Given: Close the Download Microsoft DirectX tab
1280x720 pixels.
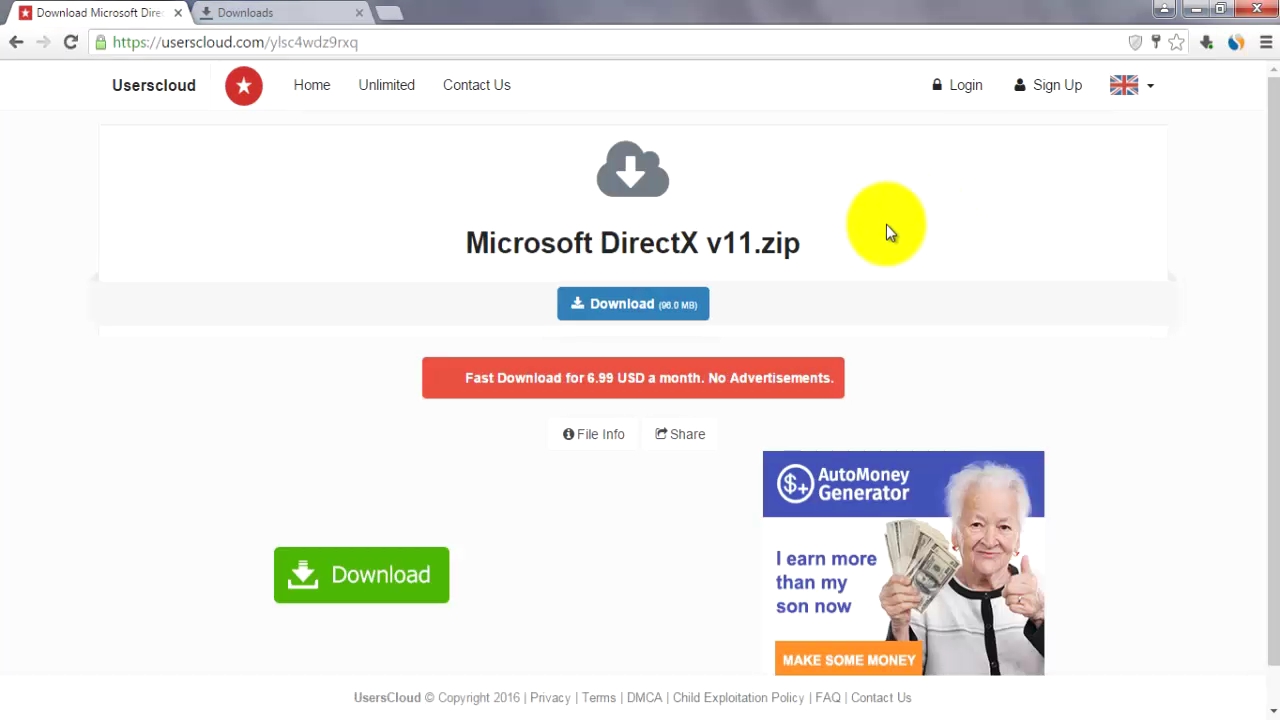Looking at the screenshot, I should pyautogui.click(x=178, y=13).
